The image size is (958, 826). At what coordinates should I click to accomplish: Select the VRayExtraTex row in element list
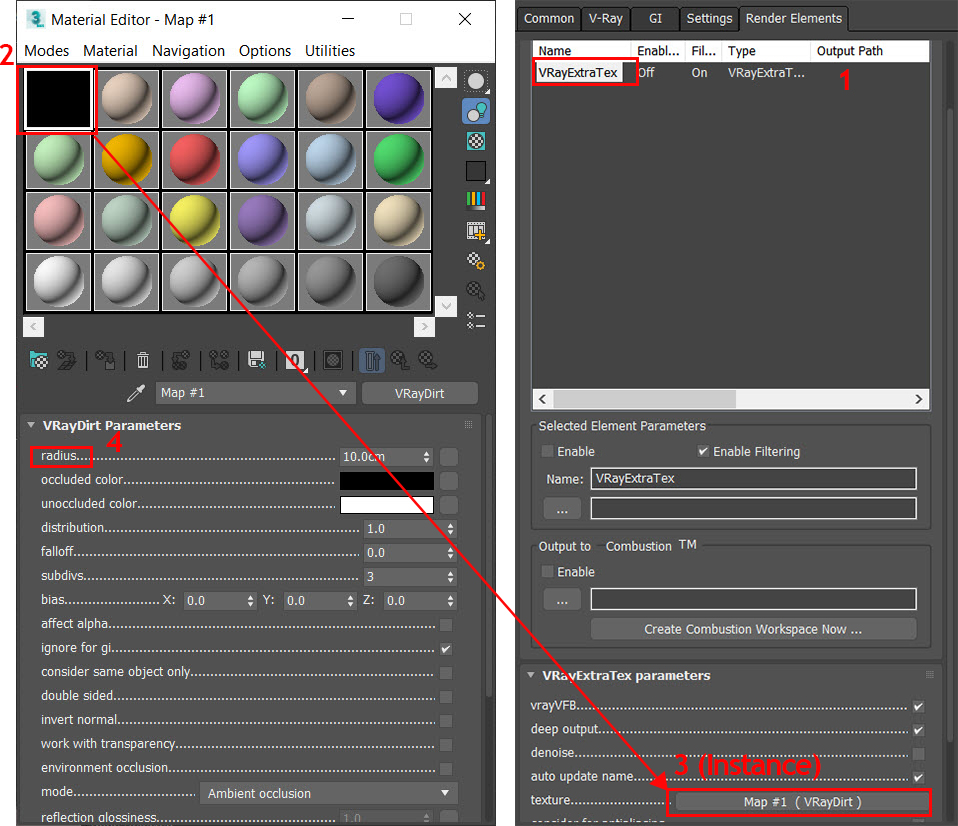pos(731,73)
